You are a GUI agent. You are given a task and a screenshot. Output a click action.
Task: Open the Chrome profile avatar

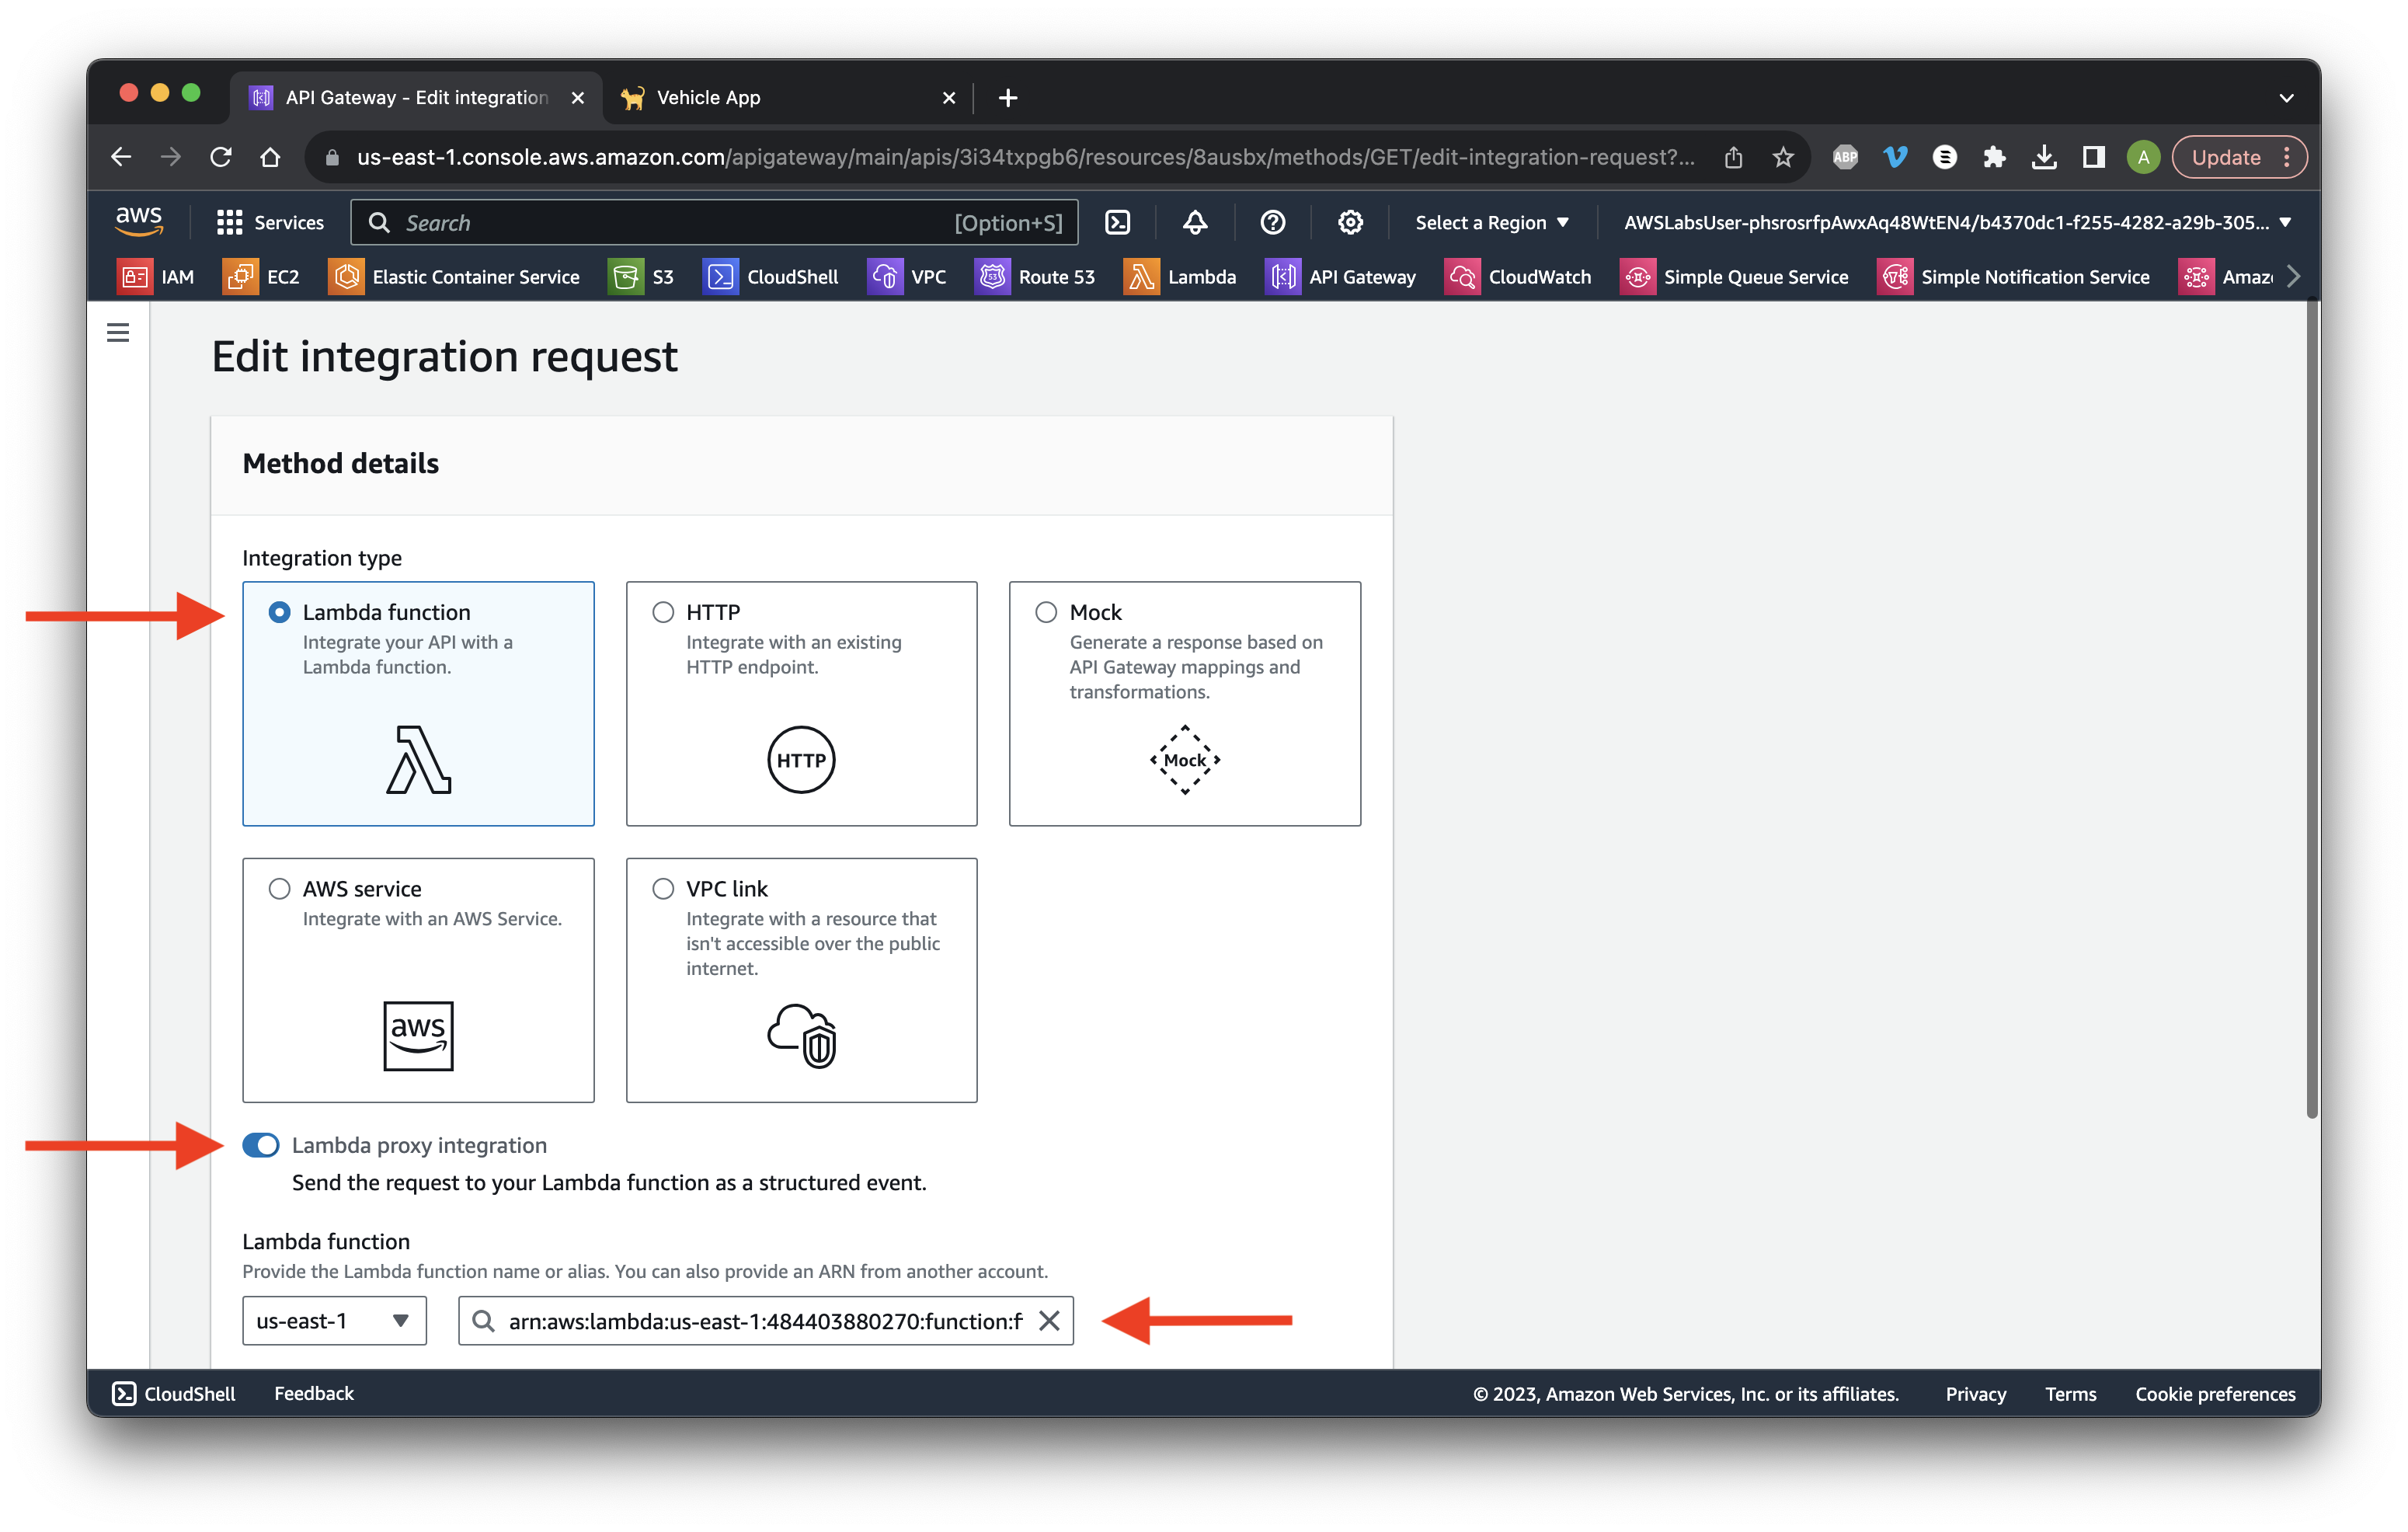coord(2143,157)
